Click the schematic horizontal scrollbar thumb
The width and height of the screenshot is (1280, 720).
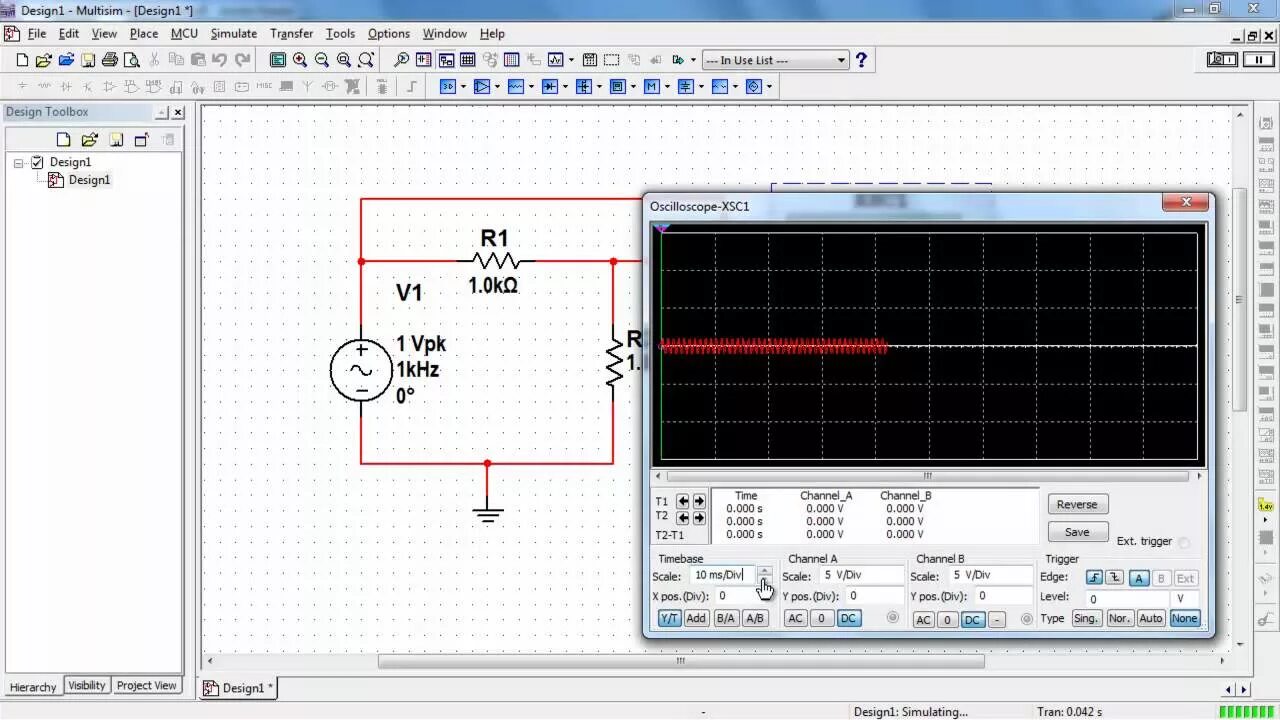click(x=681, y=661)
